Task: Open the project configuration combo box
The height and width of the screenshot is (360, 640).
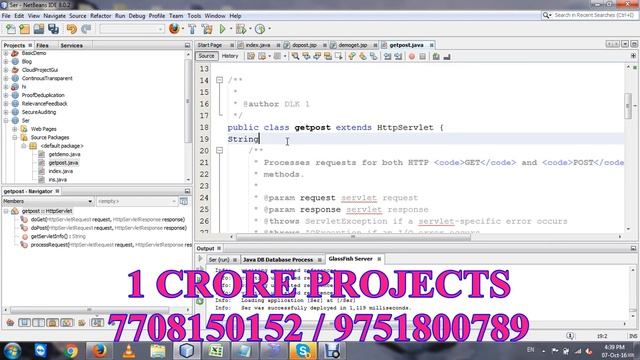Action: [x=131, y=29]
